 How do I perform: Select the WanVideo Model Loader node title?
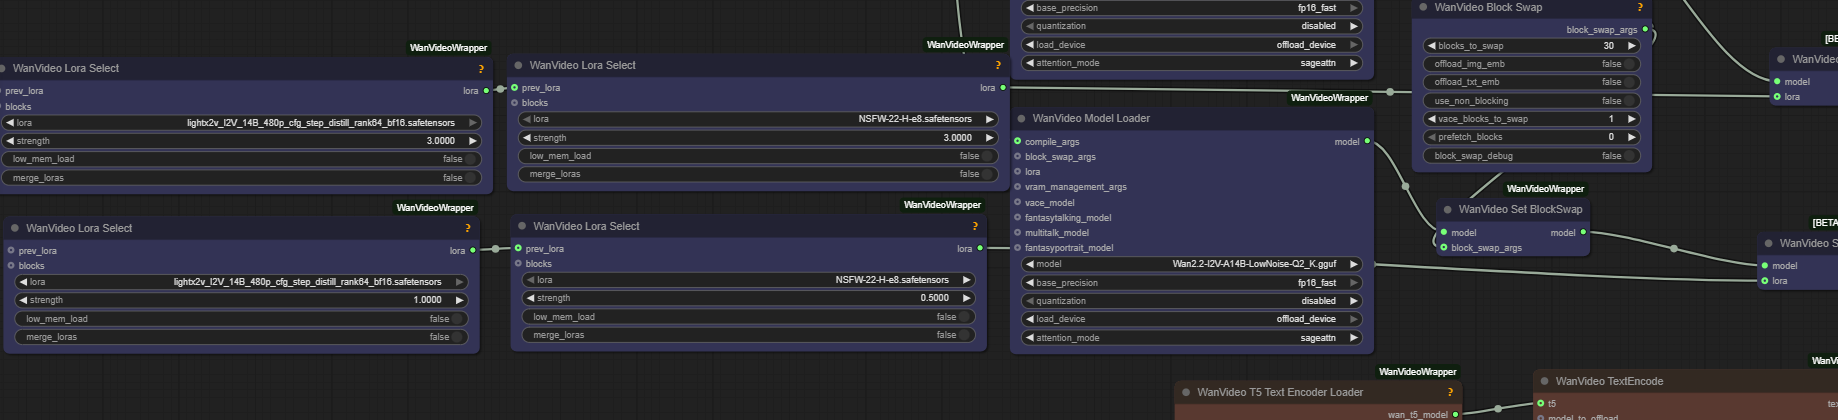1091,118
